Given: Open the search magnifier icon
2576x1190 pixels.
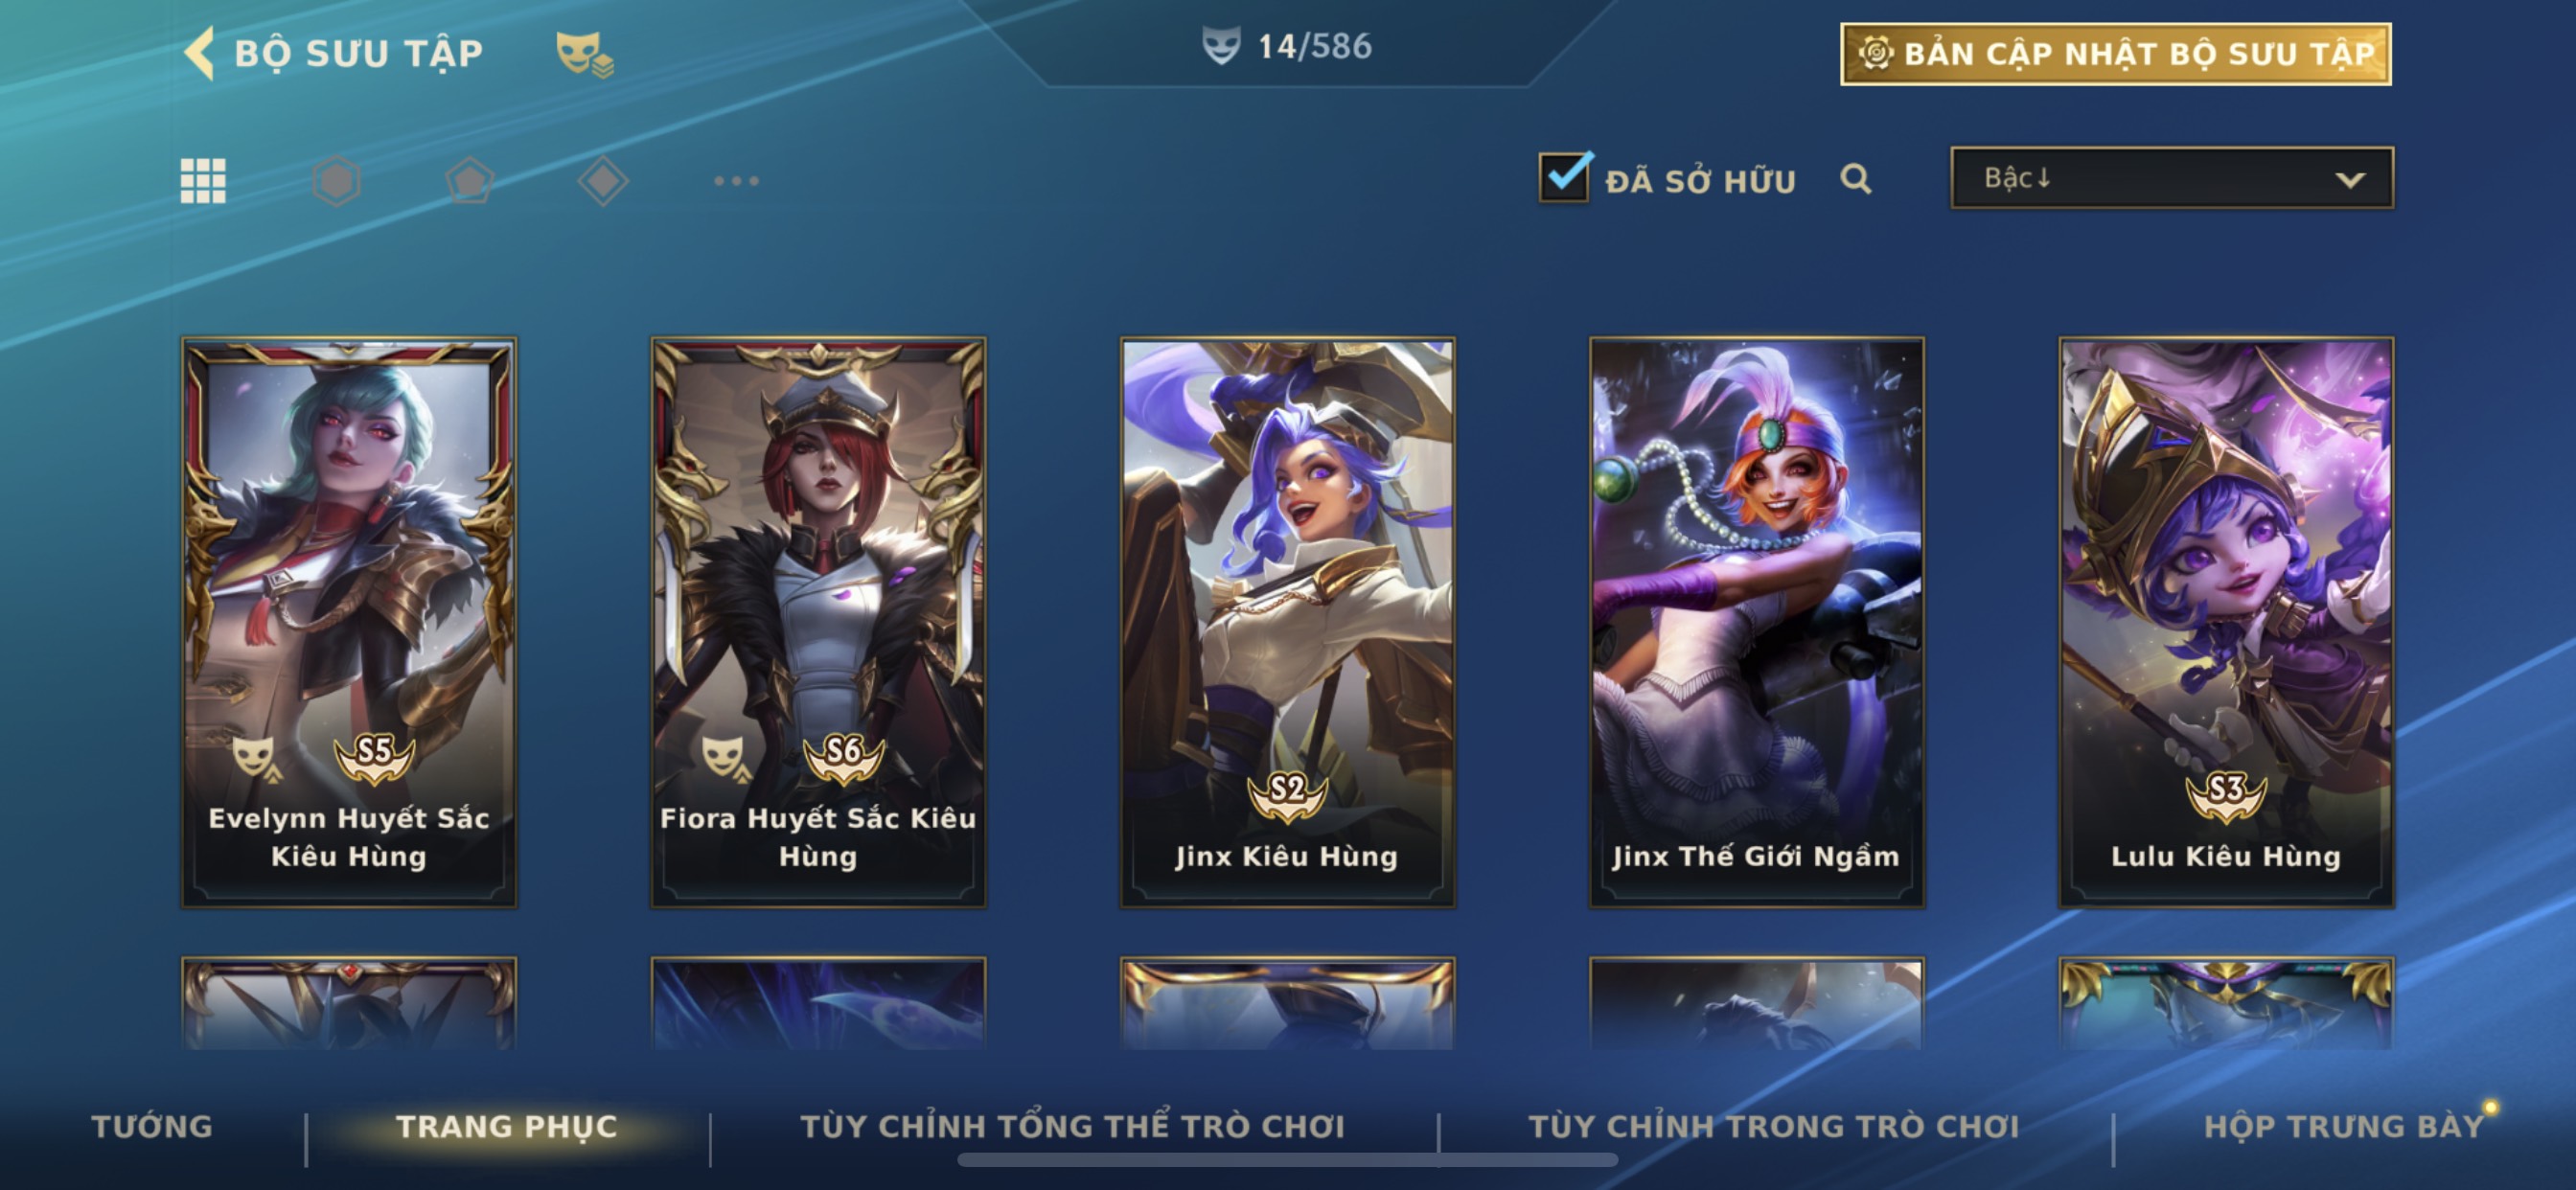Looking at the screenshot, I should (x=1856, y=179).
